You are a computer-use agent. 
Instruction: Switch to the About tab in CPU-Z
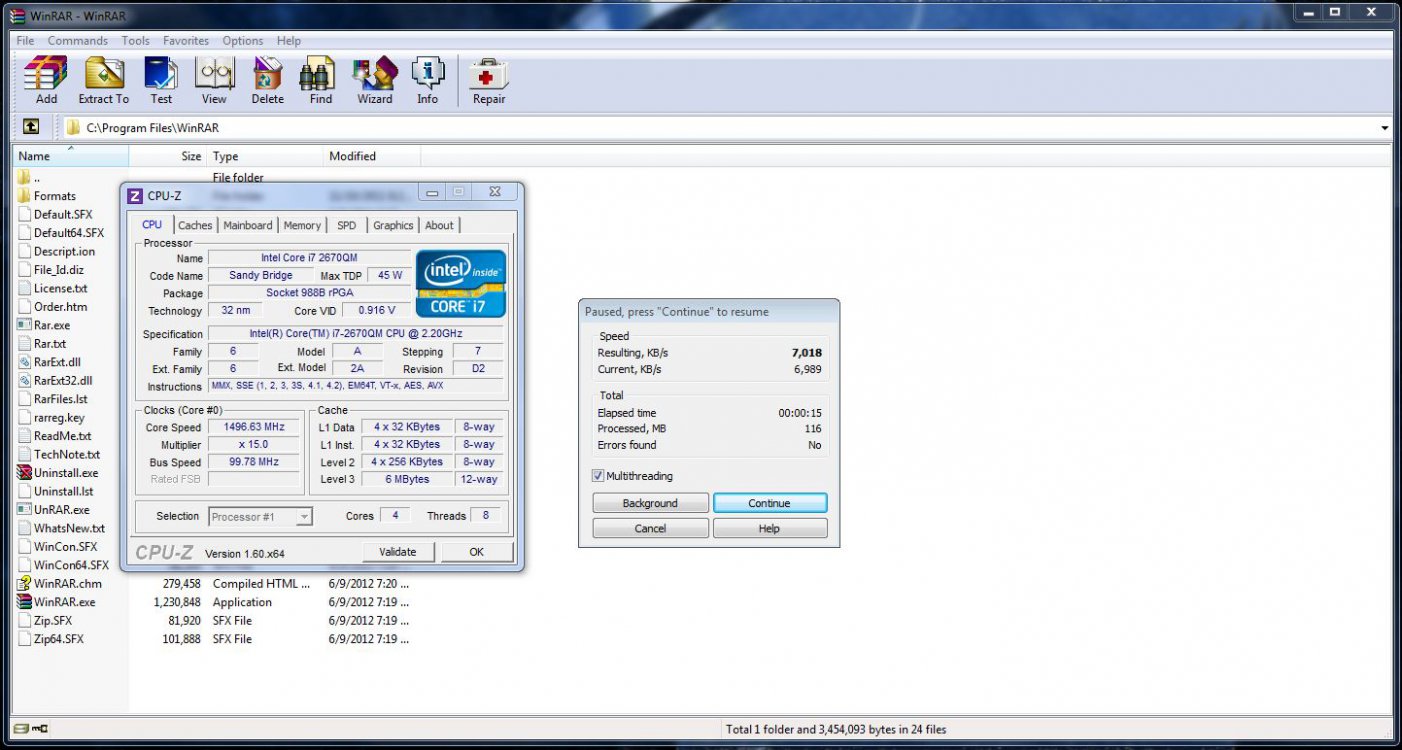[439, 226]
